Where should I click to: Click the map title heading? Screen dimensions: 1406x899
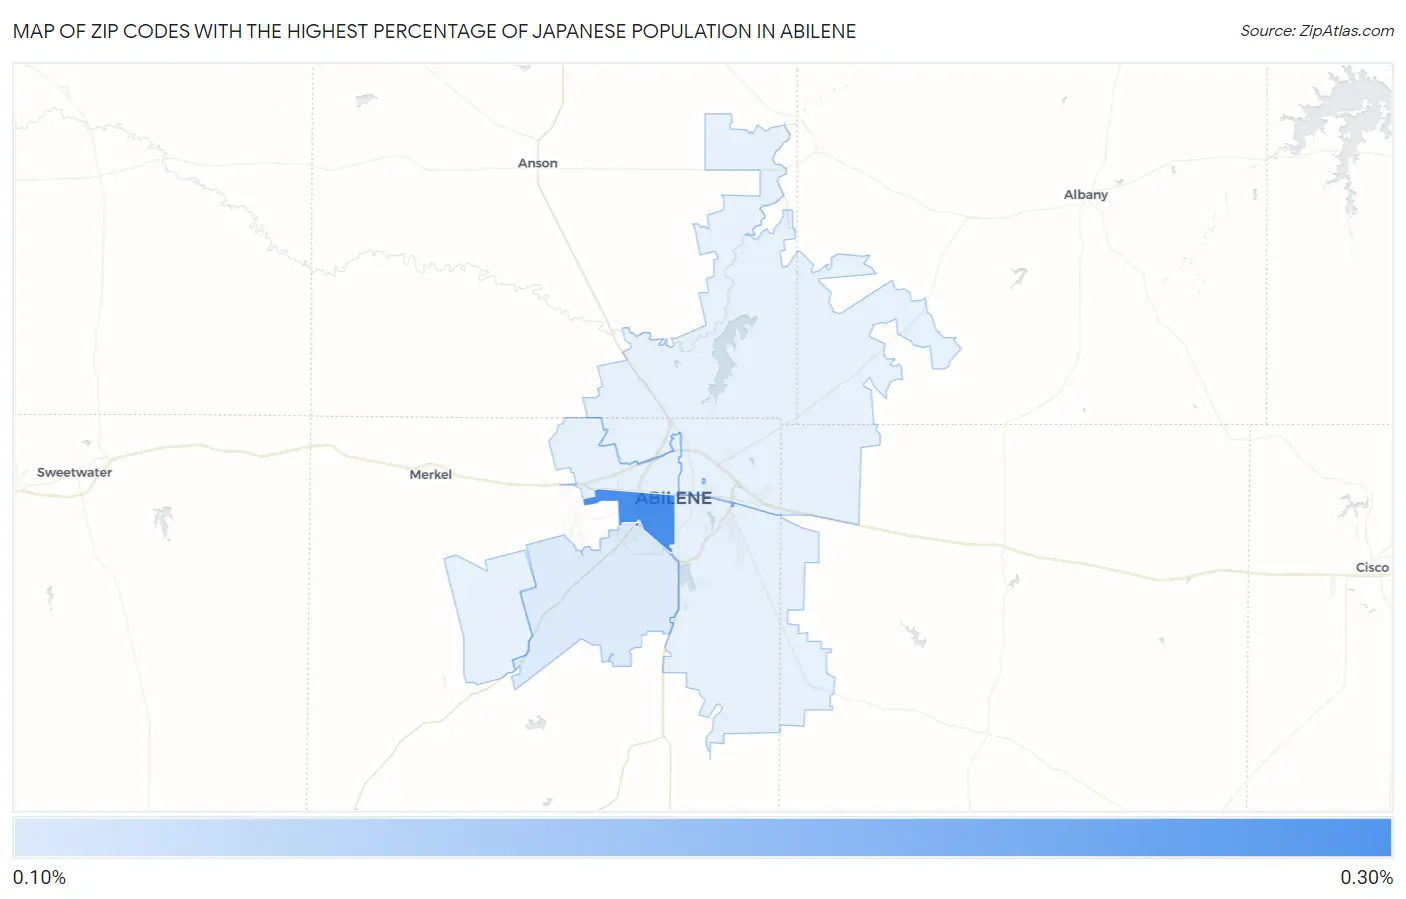pos(434,31)
